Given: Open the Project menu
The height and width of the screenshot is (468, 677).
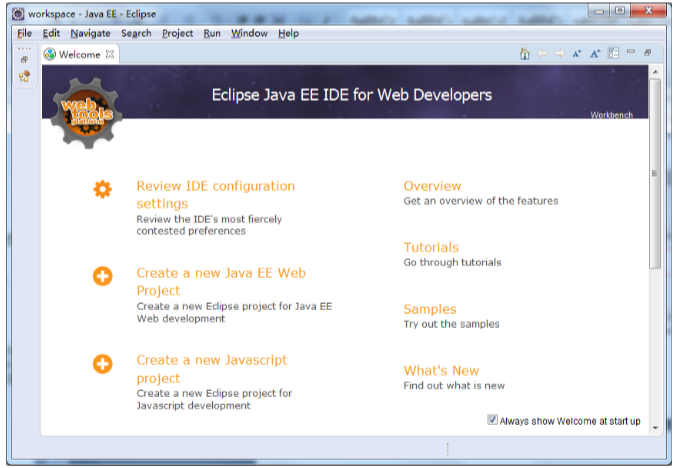Looking at the screenshot, I should pos(177,33).
